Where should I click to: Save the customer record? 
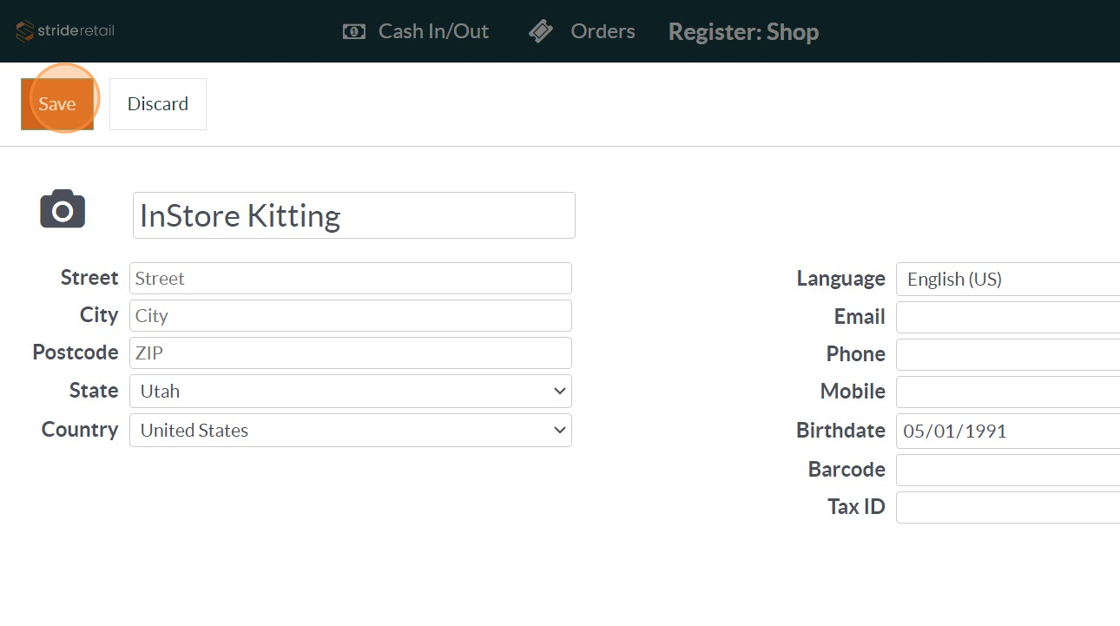(57, 104)
